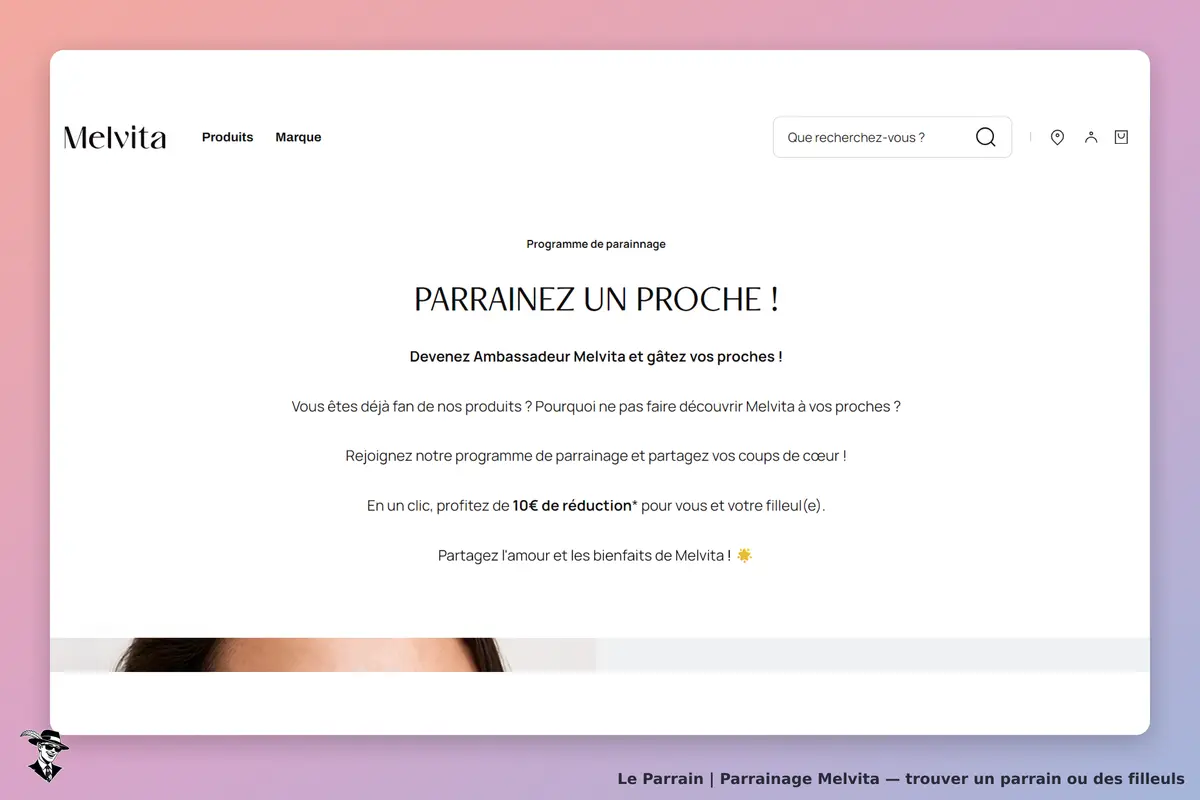Open the account user icon
Screen dimensions: 1200x800
pos(1091,137)
